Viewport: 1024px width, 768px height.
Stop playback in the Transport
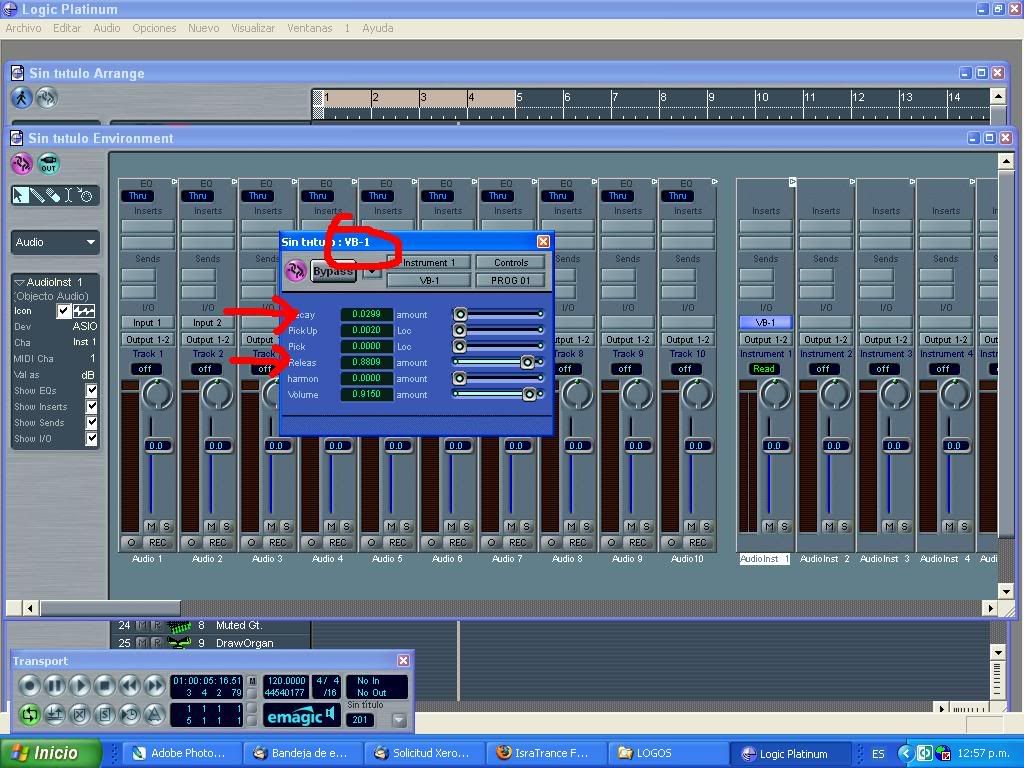click(x=104, y=686)
